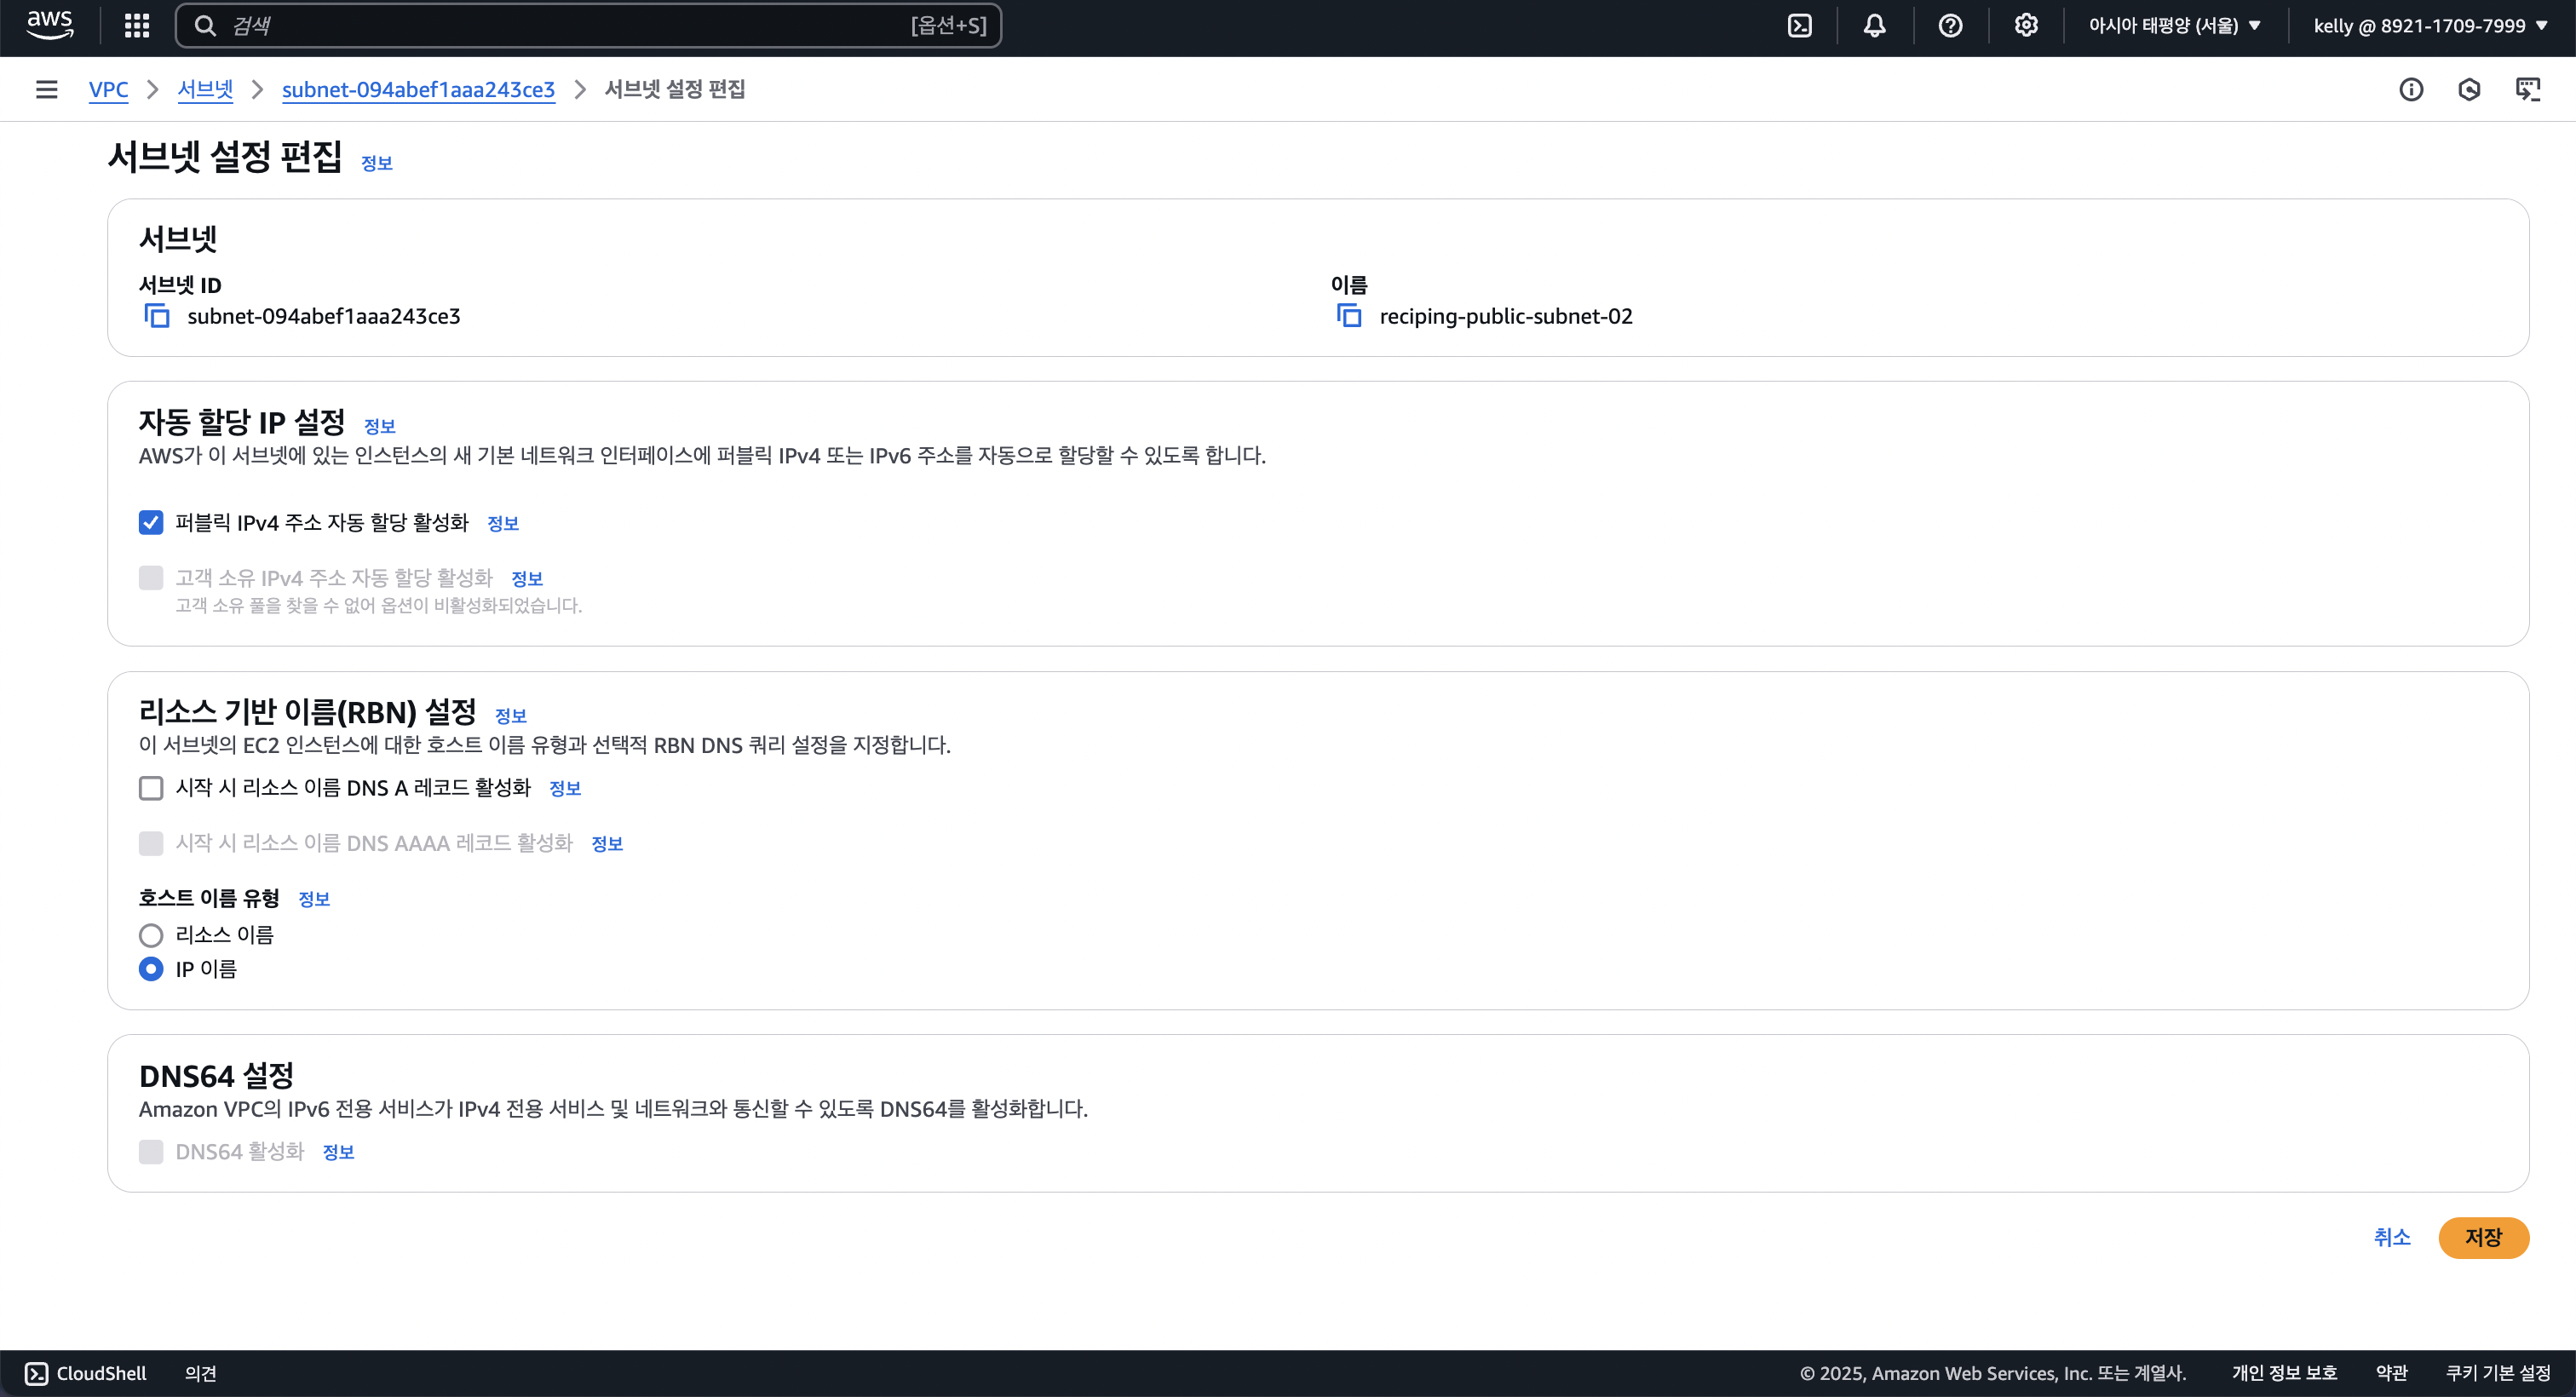Go to VPC breadcrumb link
The height and width of the screenshot is (1397, 2576).
tap(108, 90)
